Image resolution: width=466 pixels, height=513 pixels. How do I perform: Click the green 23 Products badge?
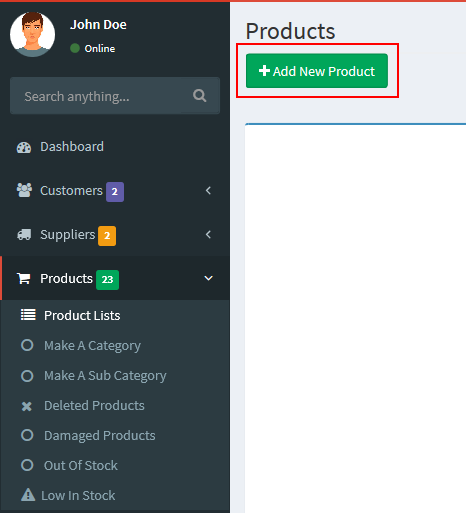coord(107,279)
